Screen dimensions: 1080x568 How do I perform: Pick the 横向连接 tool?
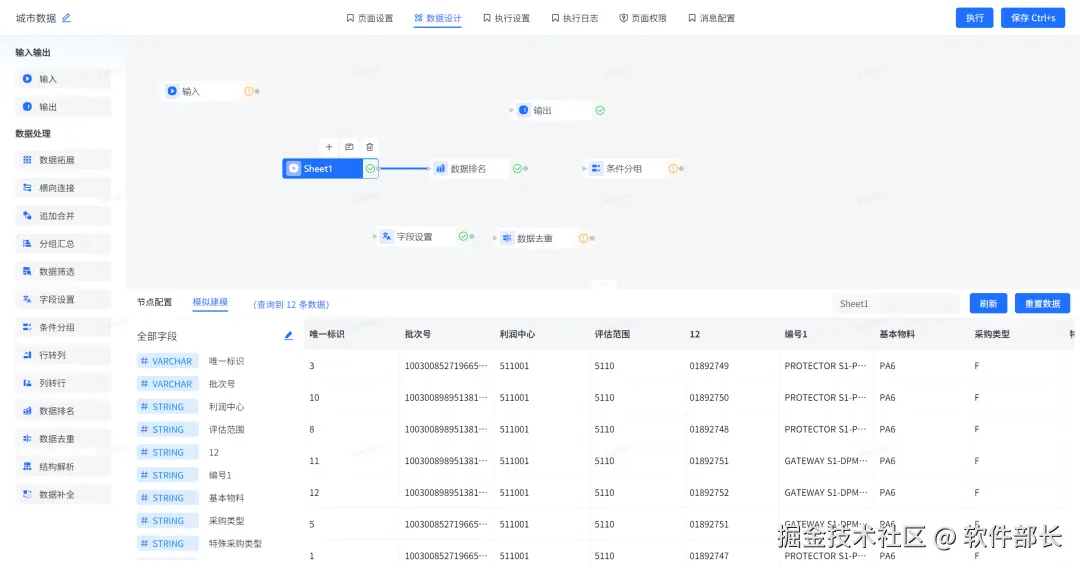63,188
